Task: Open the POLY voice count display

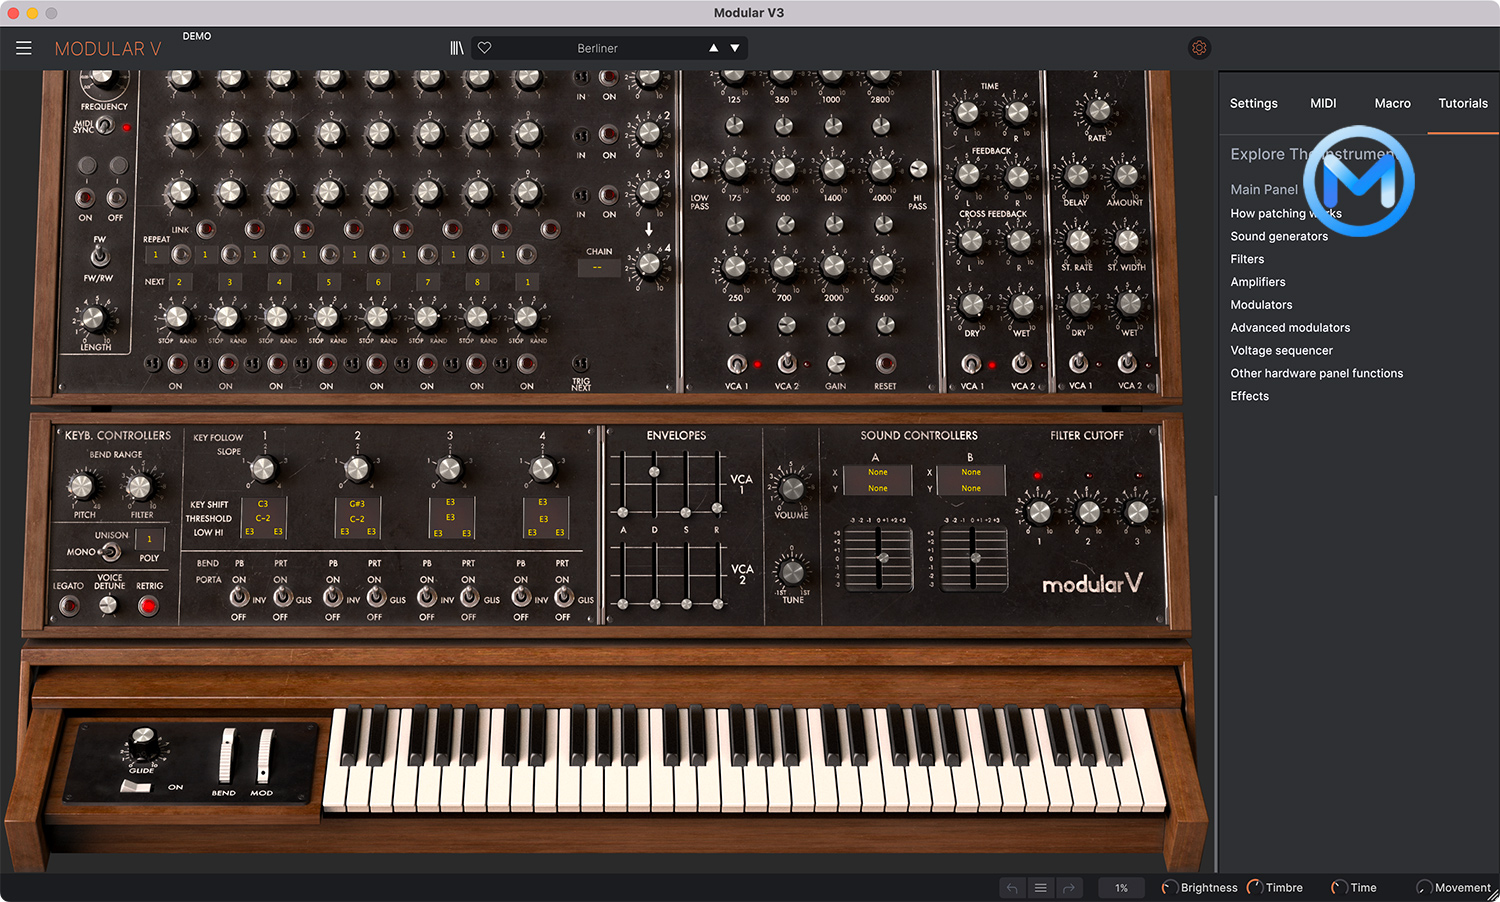Action: point(149,540)
